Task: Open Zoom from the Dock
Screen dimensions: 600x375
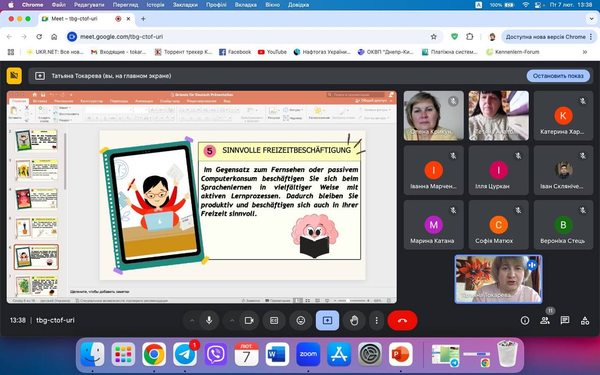Action: click(308, 354)
